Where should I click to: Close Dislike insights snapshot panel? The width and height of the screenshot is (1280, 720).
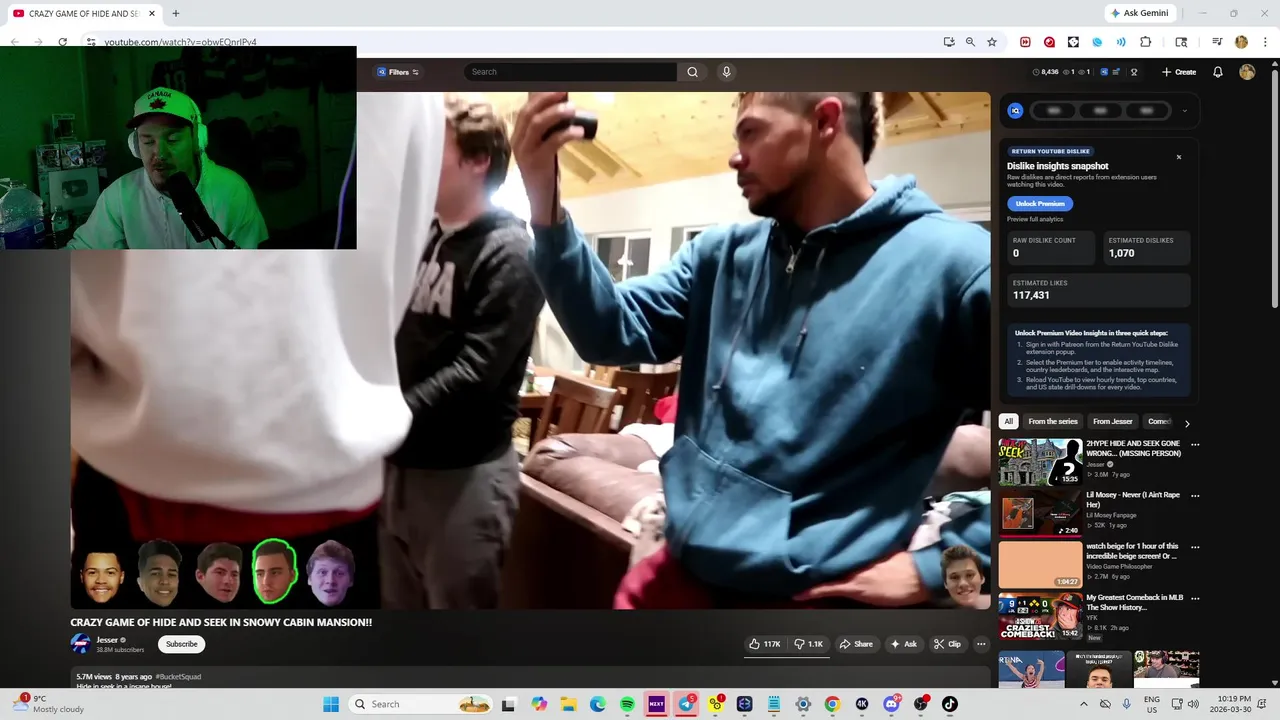[x=1178, y=157]
